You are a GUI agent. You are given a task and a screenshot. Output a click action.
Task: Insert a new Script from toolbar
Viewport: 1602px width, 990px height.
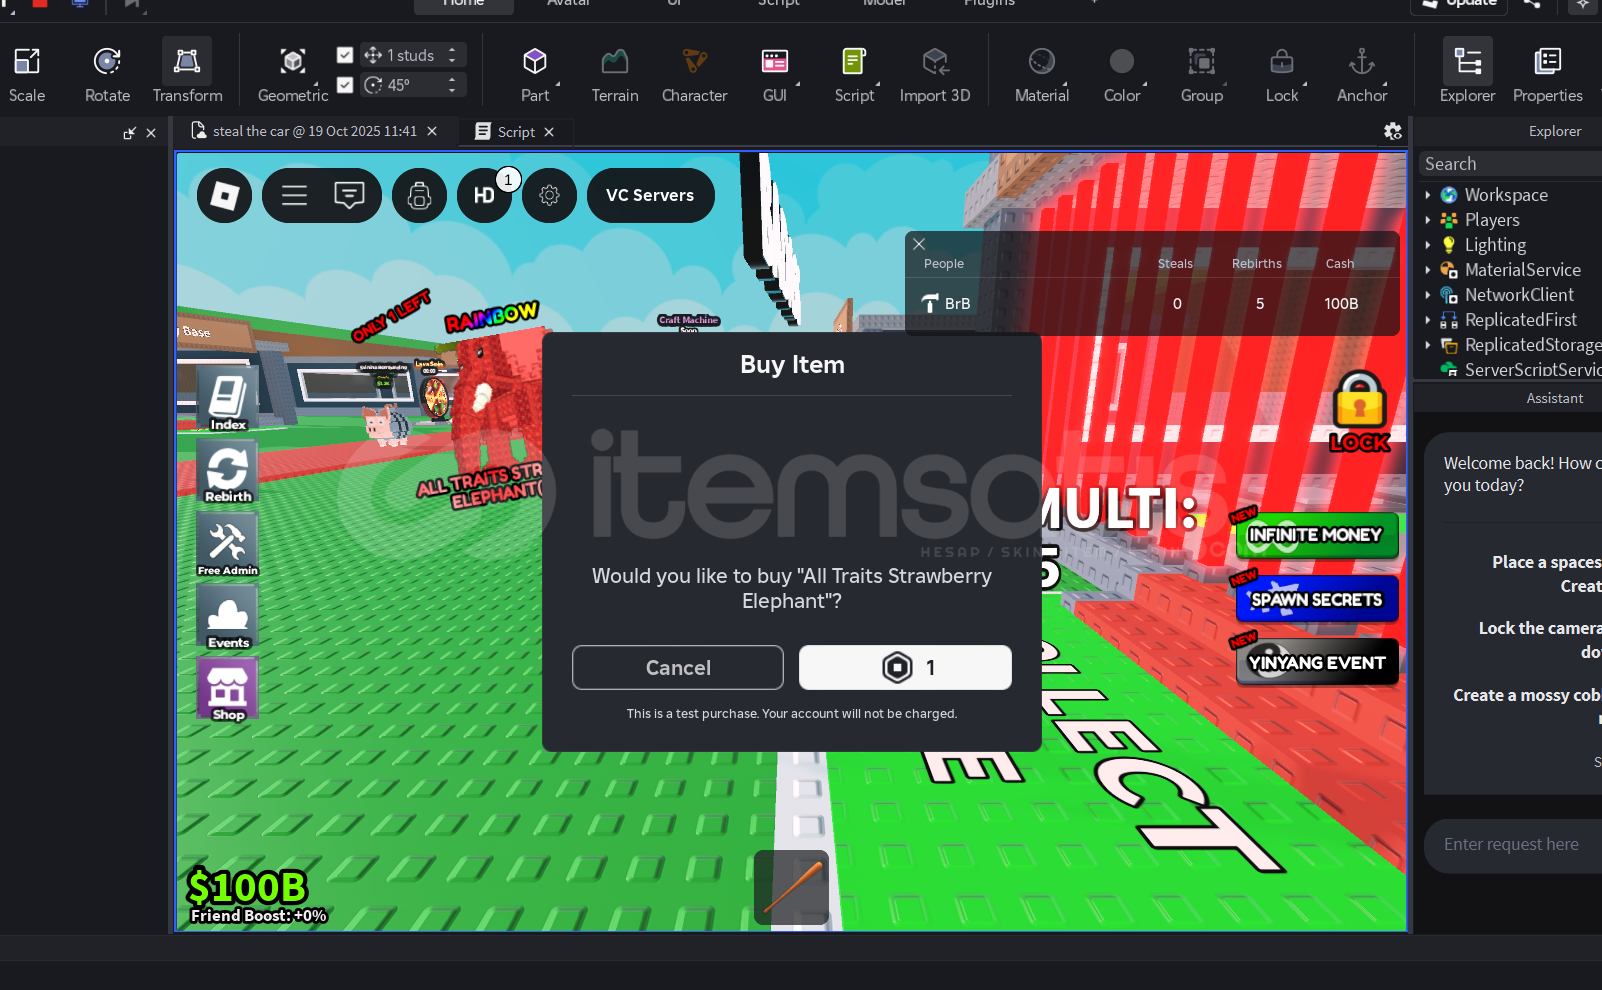point(853,73)
